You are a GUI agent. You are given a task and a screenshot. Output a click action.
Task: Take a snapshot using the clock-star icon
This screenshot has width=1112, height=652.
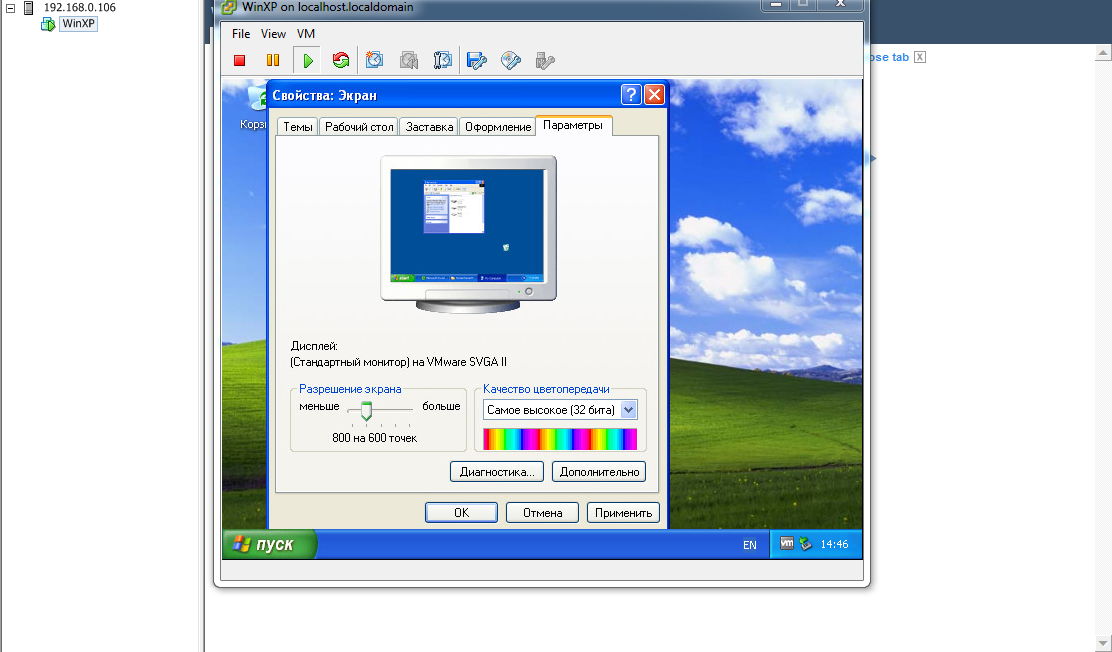pos(374,60)
